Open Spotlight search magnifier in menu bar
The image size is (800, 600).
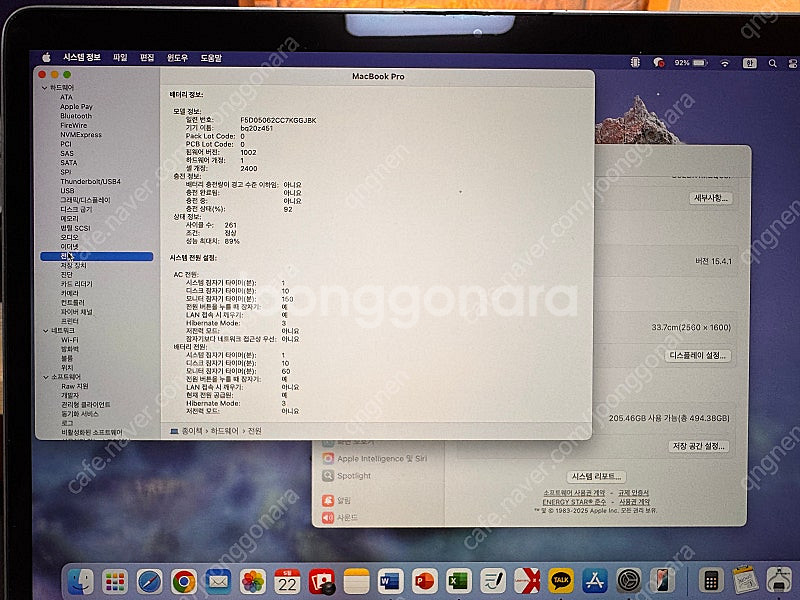click(x=772, y=63)
